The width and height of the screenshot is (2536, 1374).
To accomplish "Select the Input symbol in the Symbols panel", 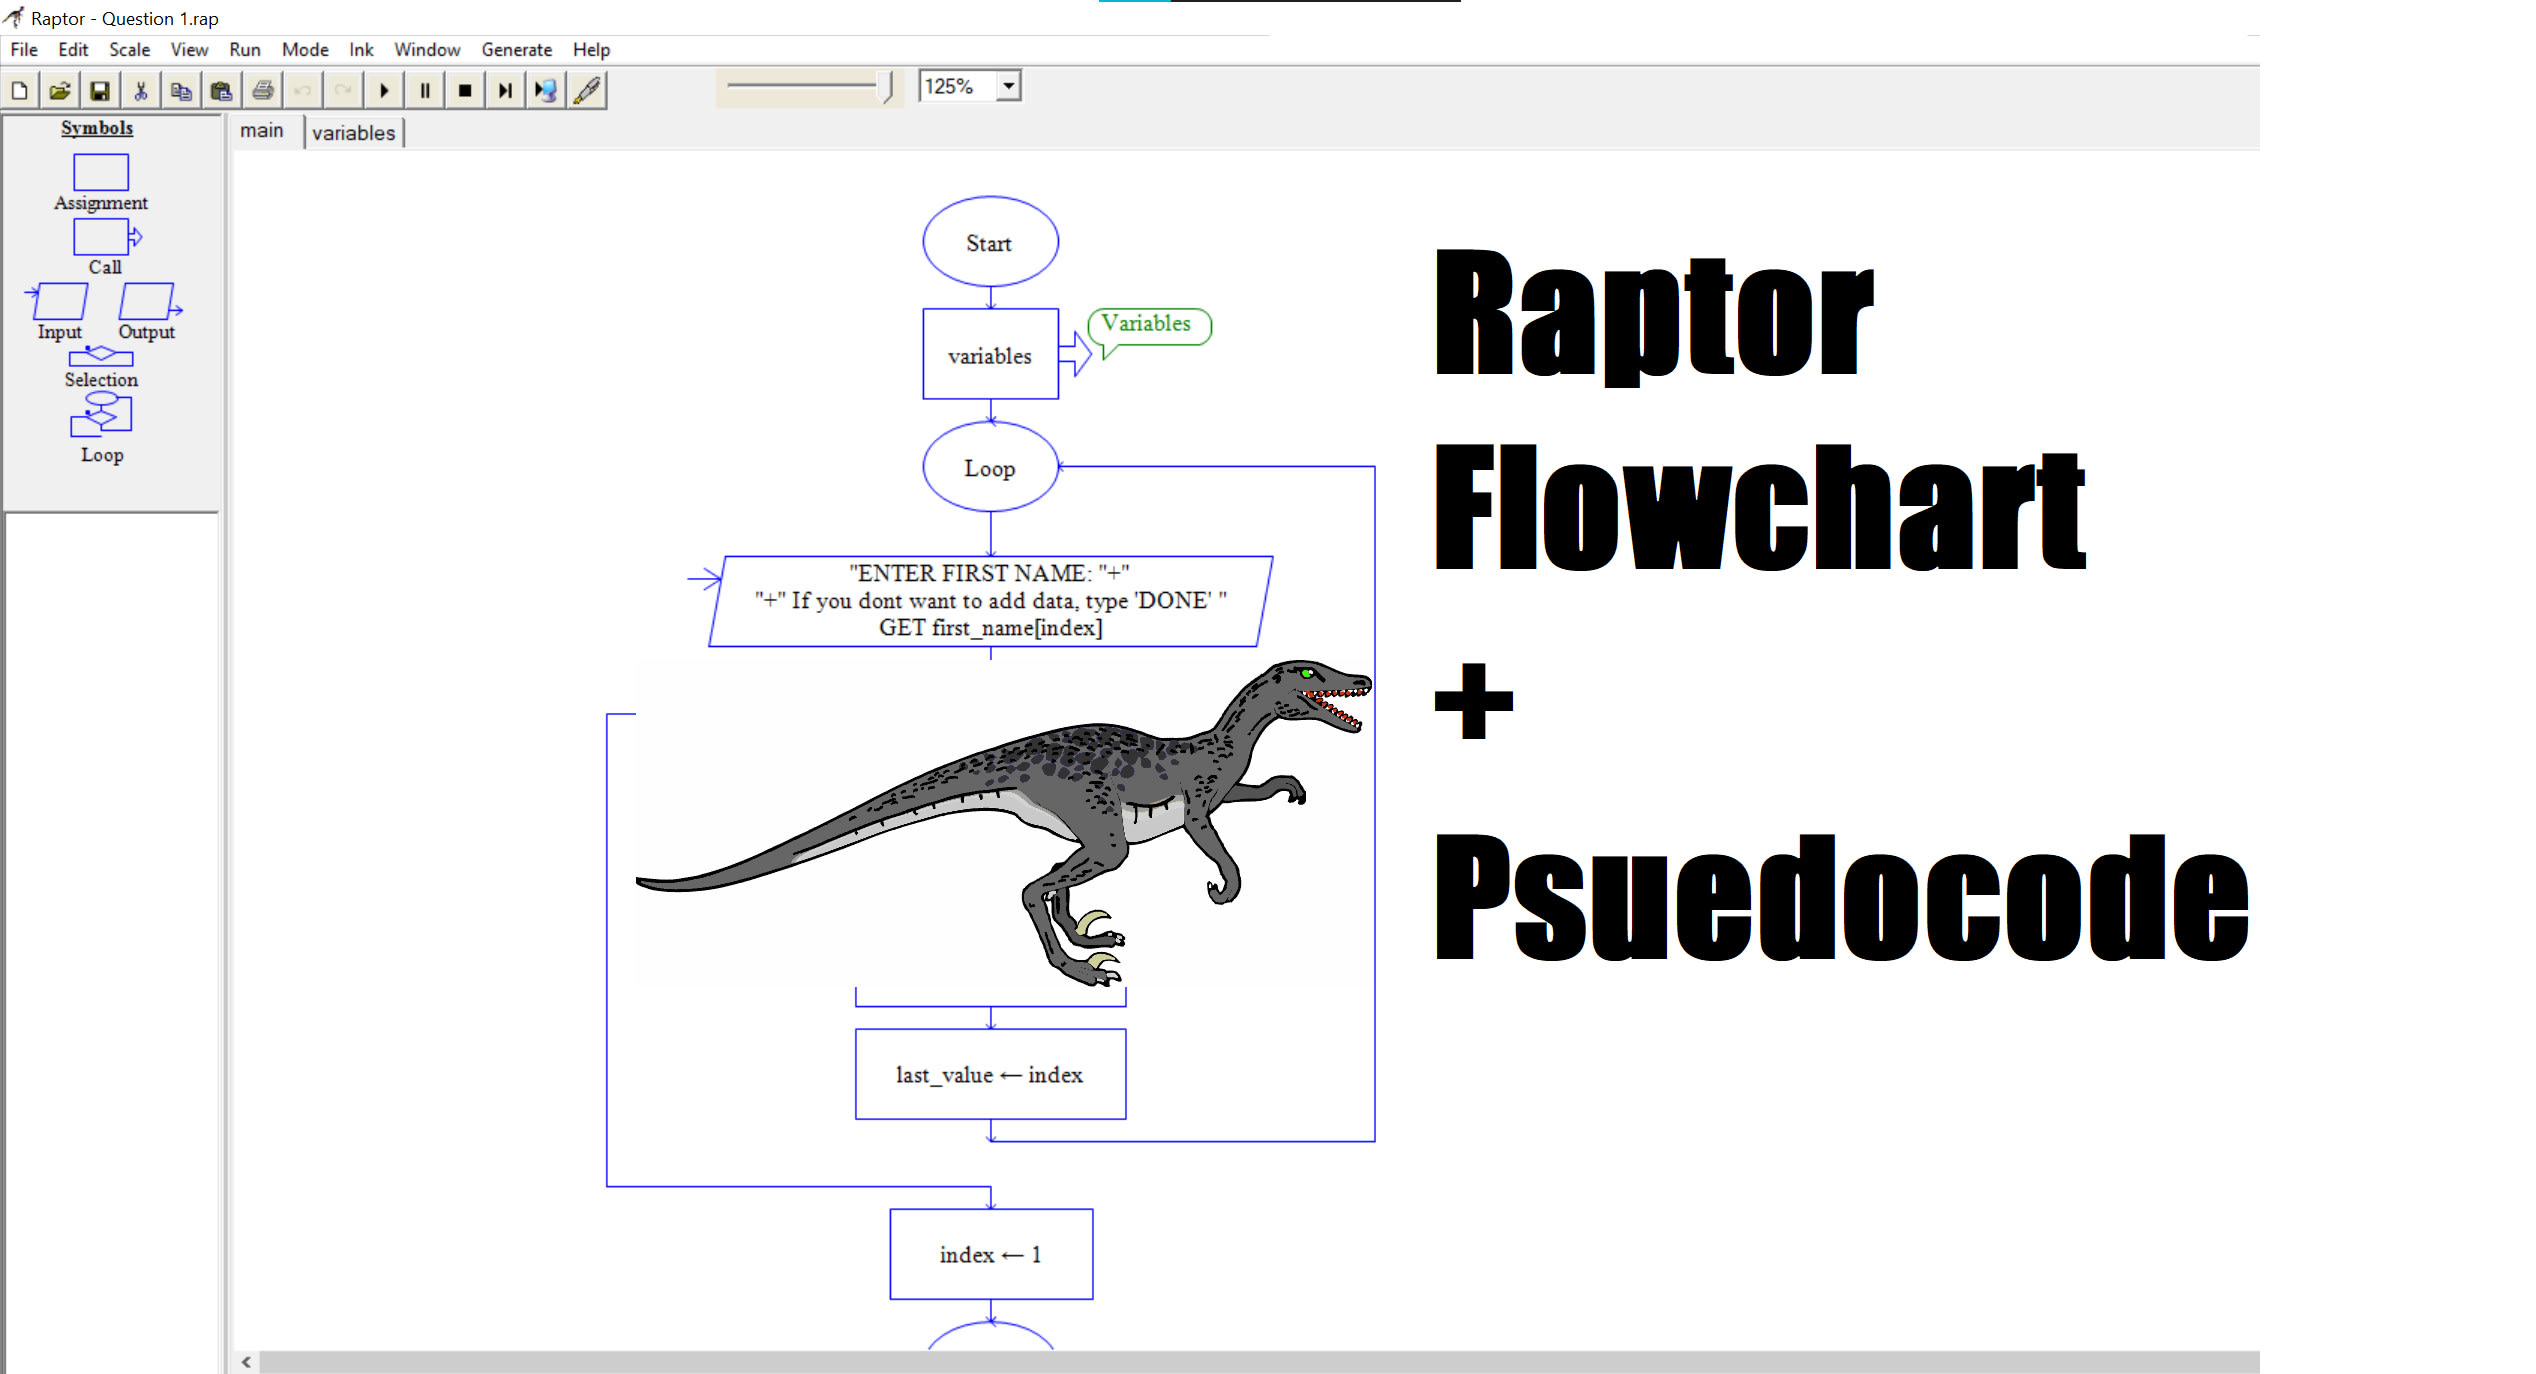I will [x=57, y=303].
